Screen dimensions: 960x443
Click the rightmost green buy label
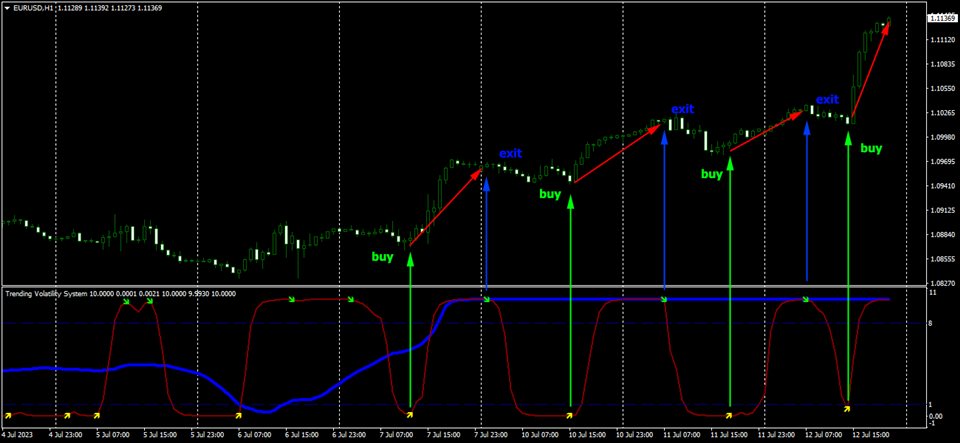click(871, 148)
